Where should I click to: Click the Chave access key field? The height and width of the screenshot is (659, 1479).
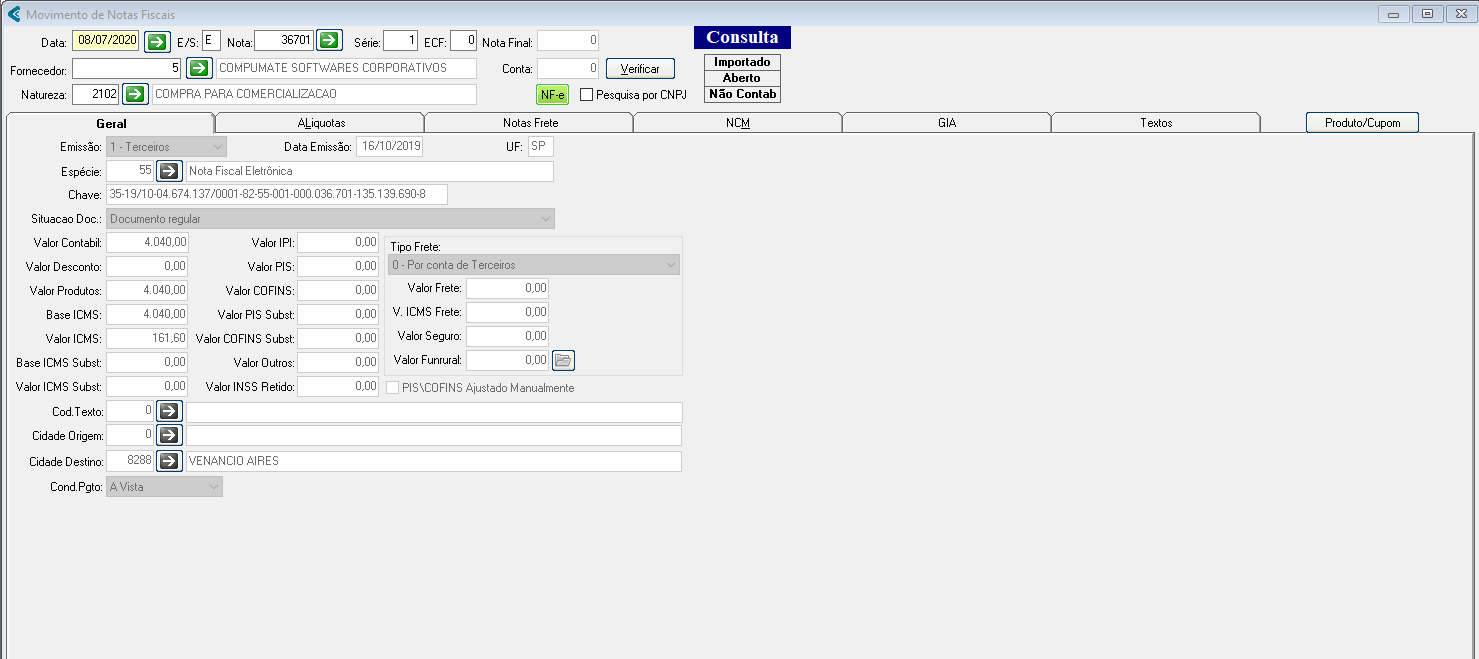click(x=277, y=194)
